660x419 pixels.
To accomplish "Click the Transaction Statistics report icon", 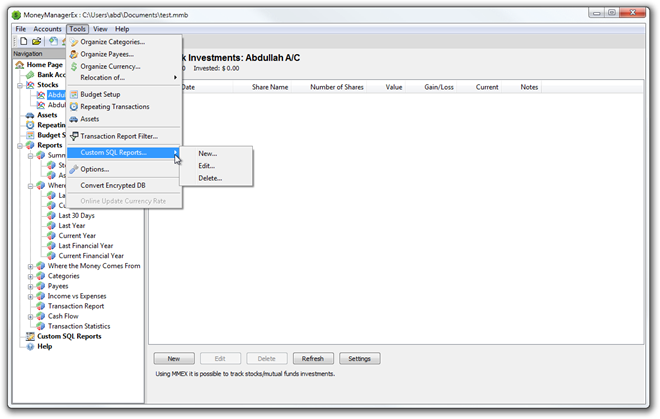I will coord(41,326).
